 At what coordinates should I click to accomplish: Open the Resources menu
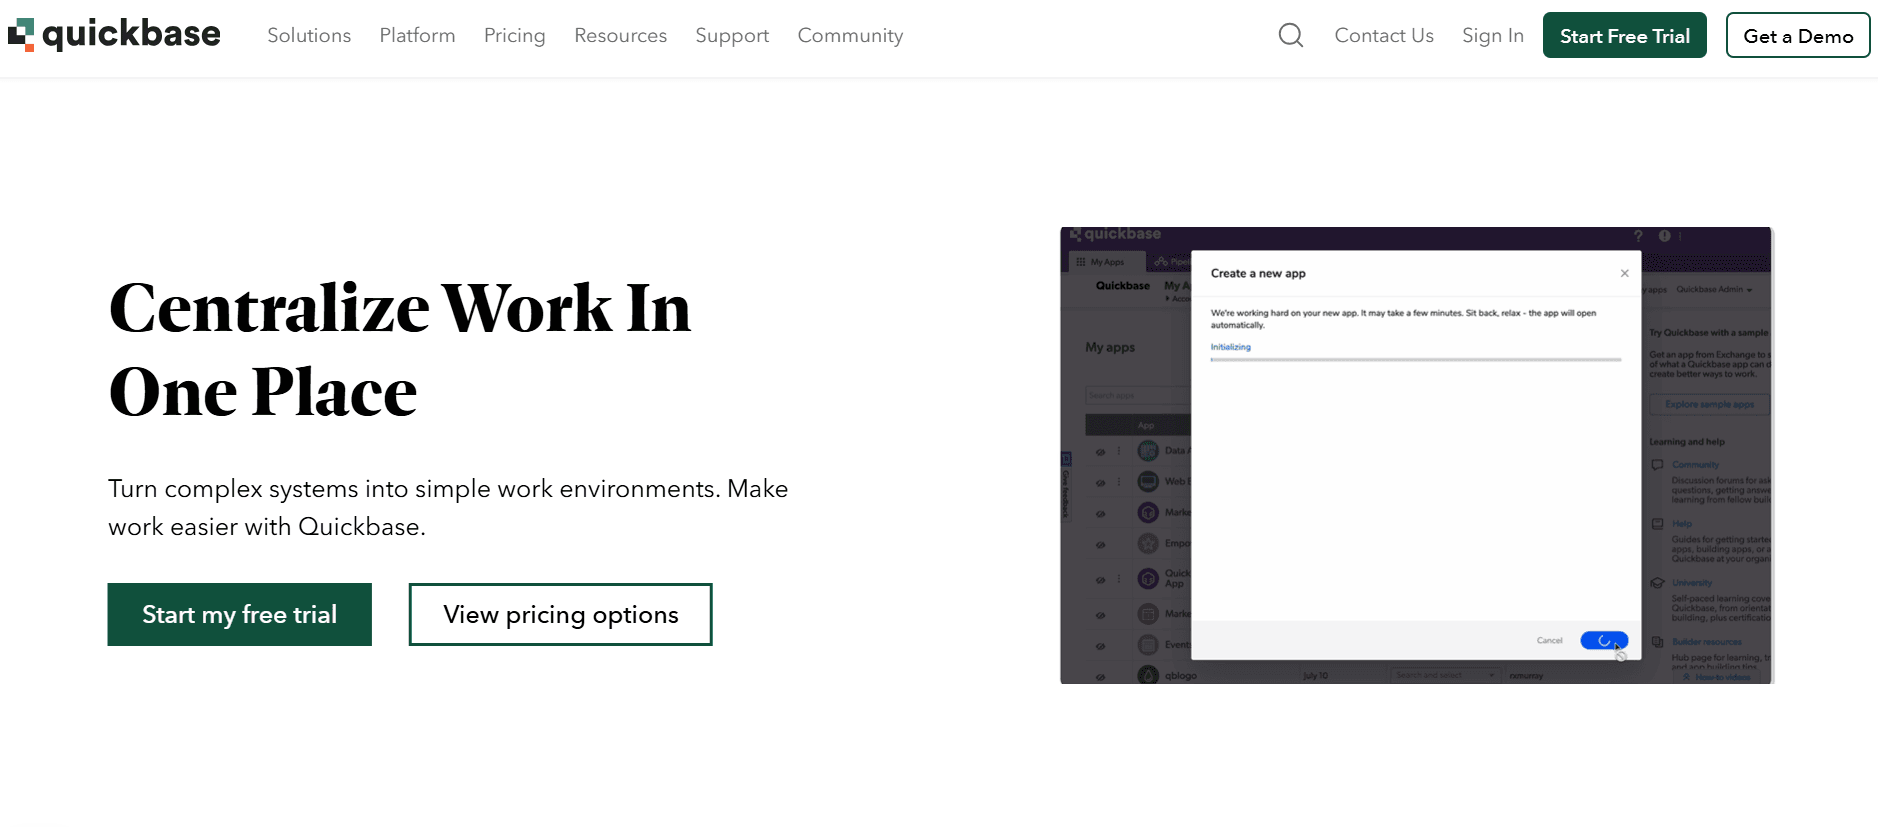[620, 36]
